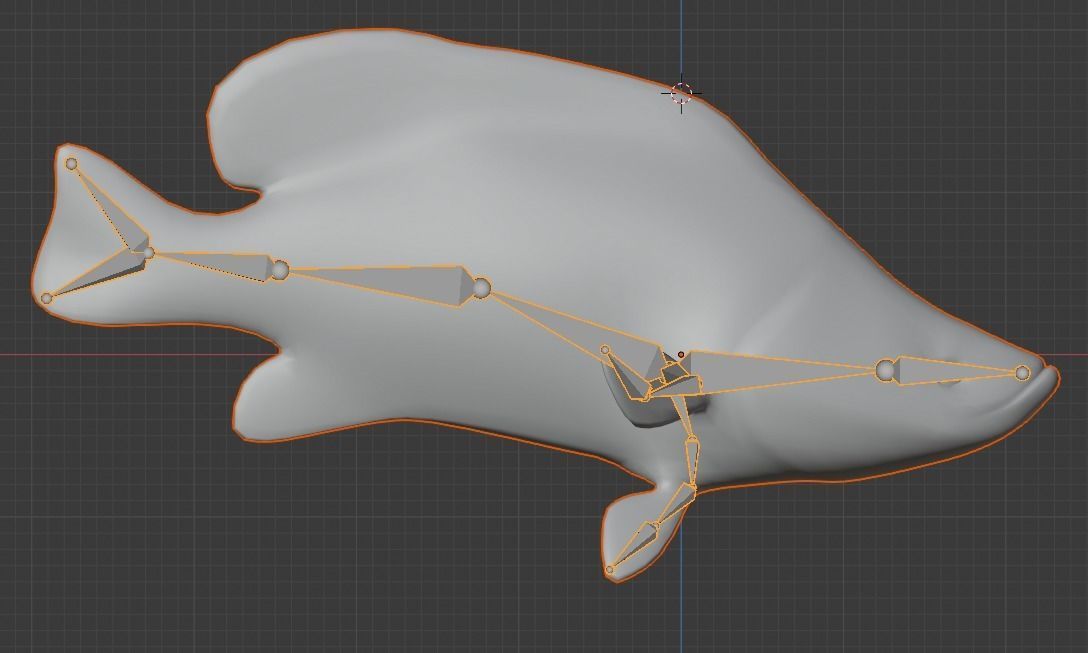Select the pectoral fin bone tip joint
The width and height of the screenshot is (1088, 653).
[605, 350]
